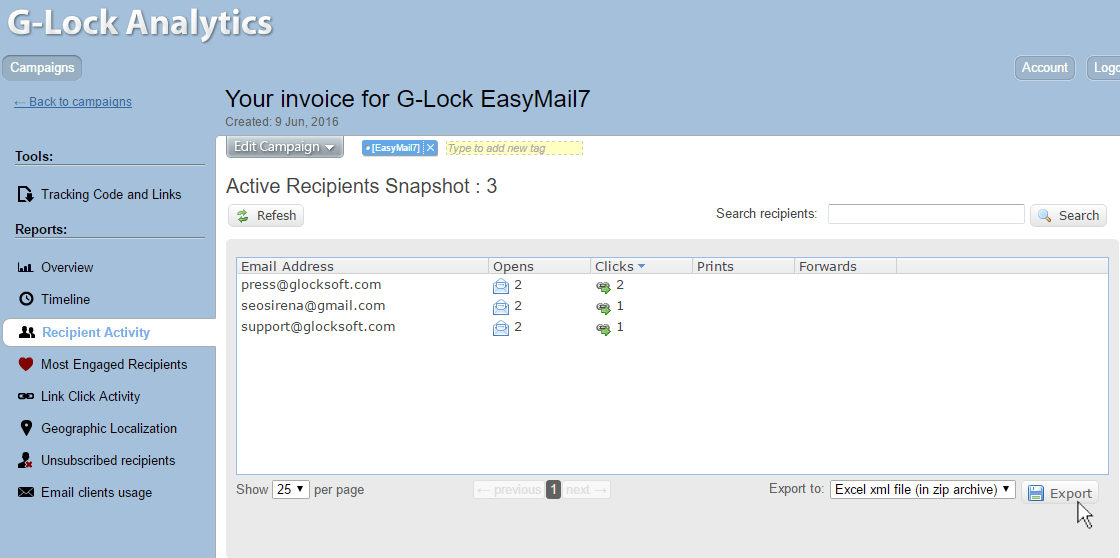The height and width of the screenshot is (558, 1120).
Task: Select press@glocksoft.com row
Action: click(x=671, y=285)
